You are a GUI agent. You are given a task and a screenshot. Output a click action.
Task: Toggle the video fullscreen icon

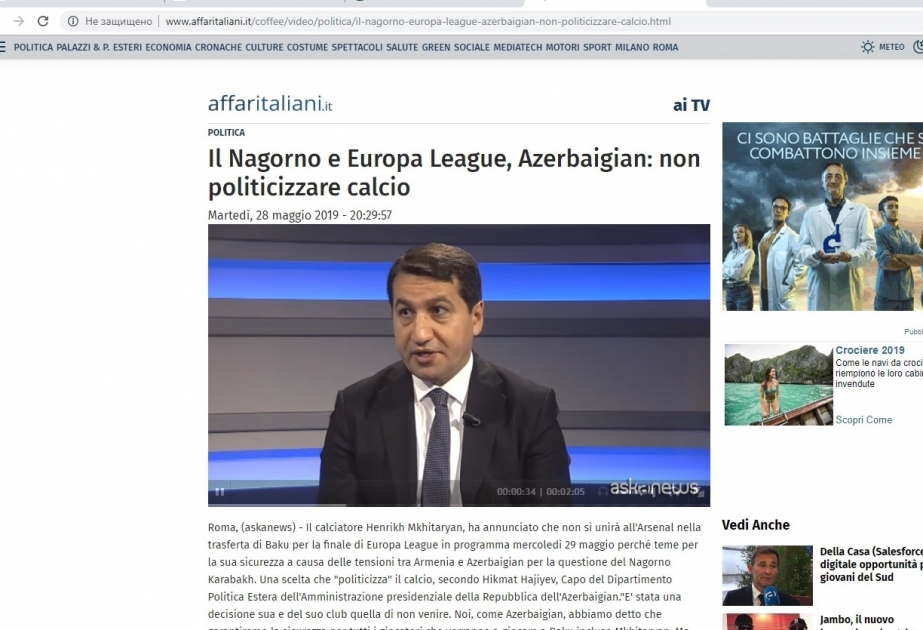(700, 493)
